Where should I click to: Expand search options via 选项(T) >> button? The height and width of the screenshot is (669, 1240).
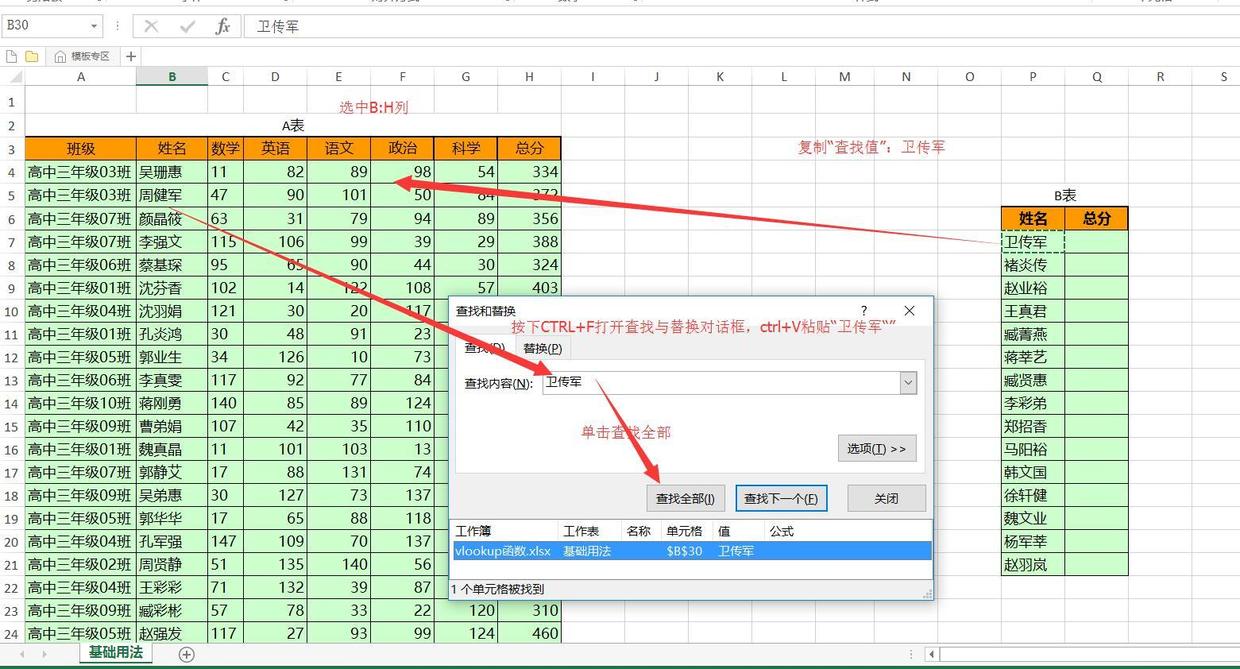click(876, 448)
